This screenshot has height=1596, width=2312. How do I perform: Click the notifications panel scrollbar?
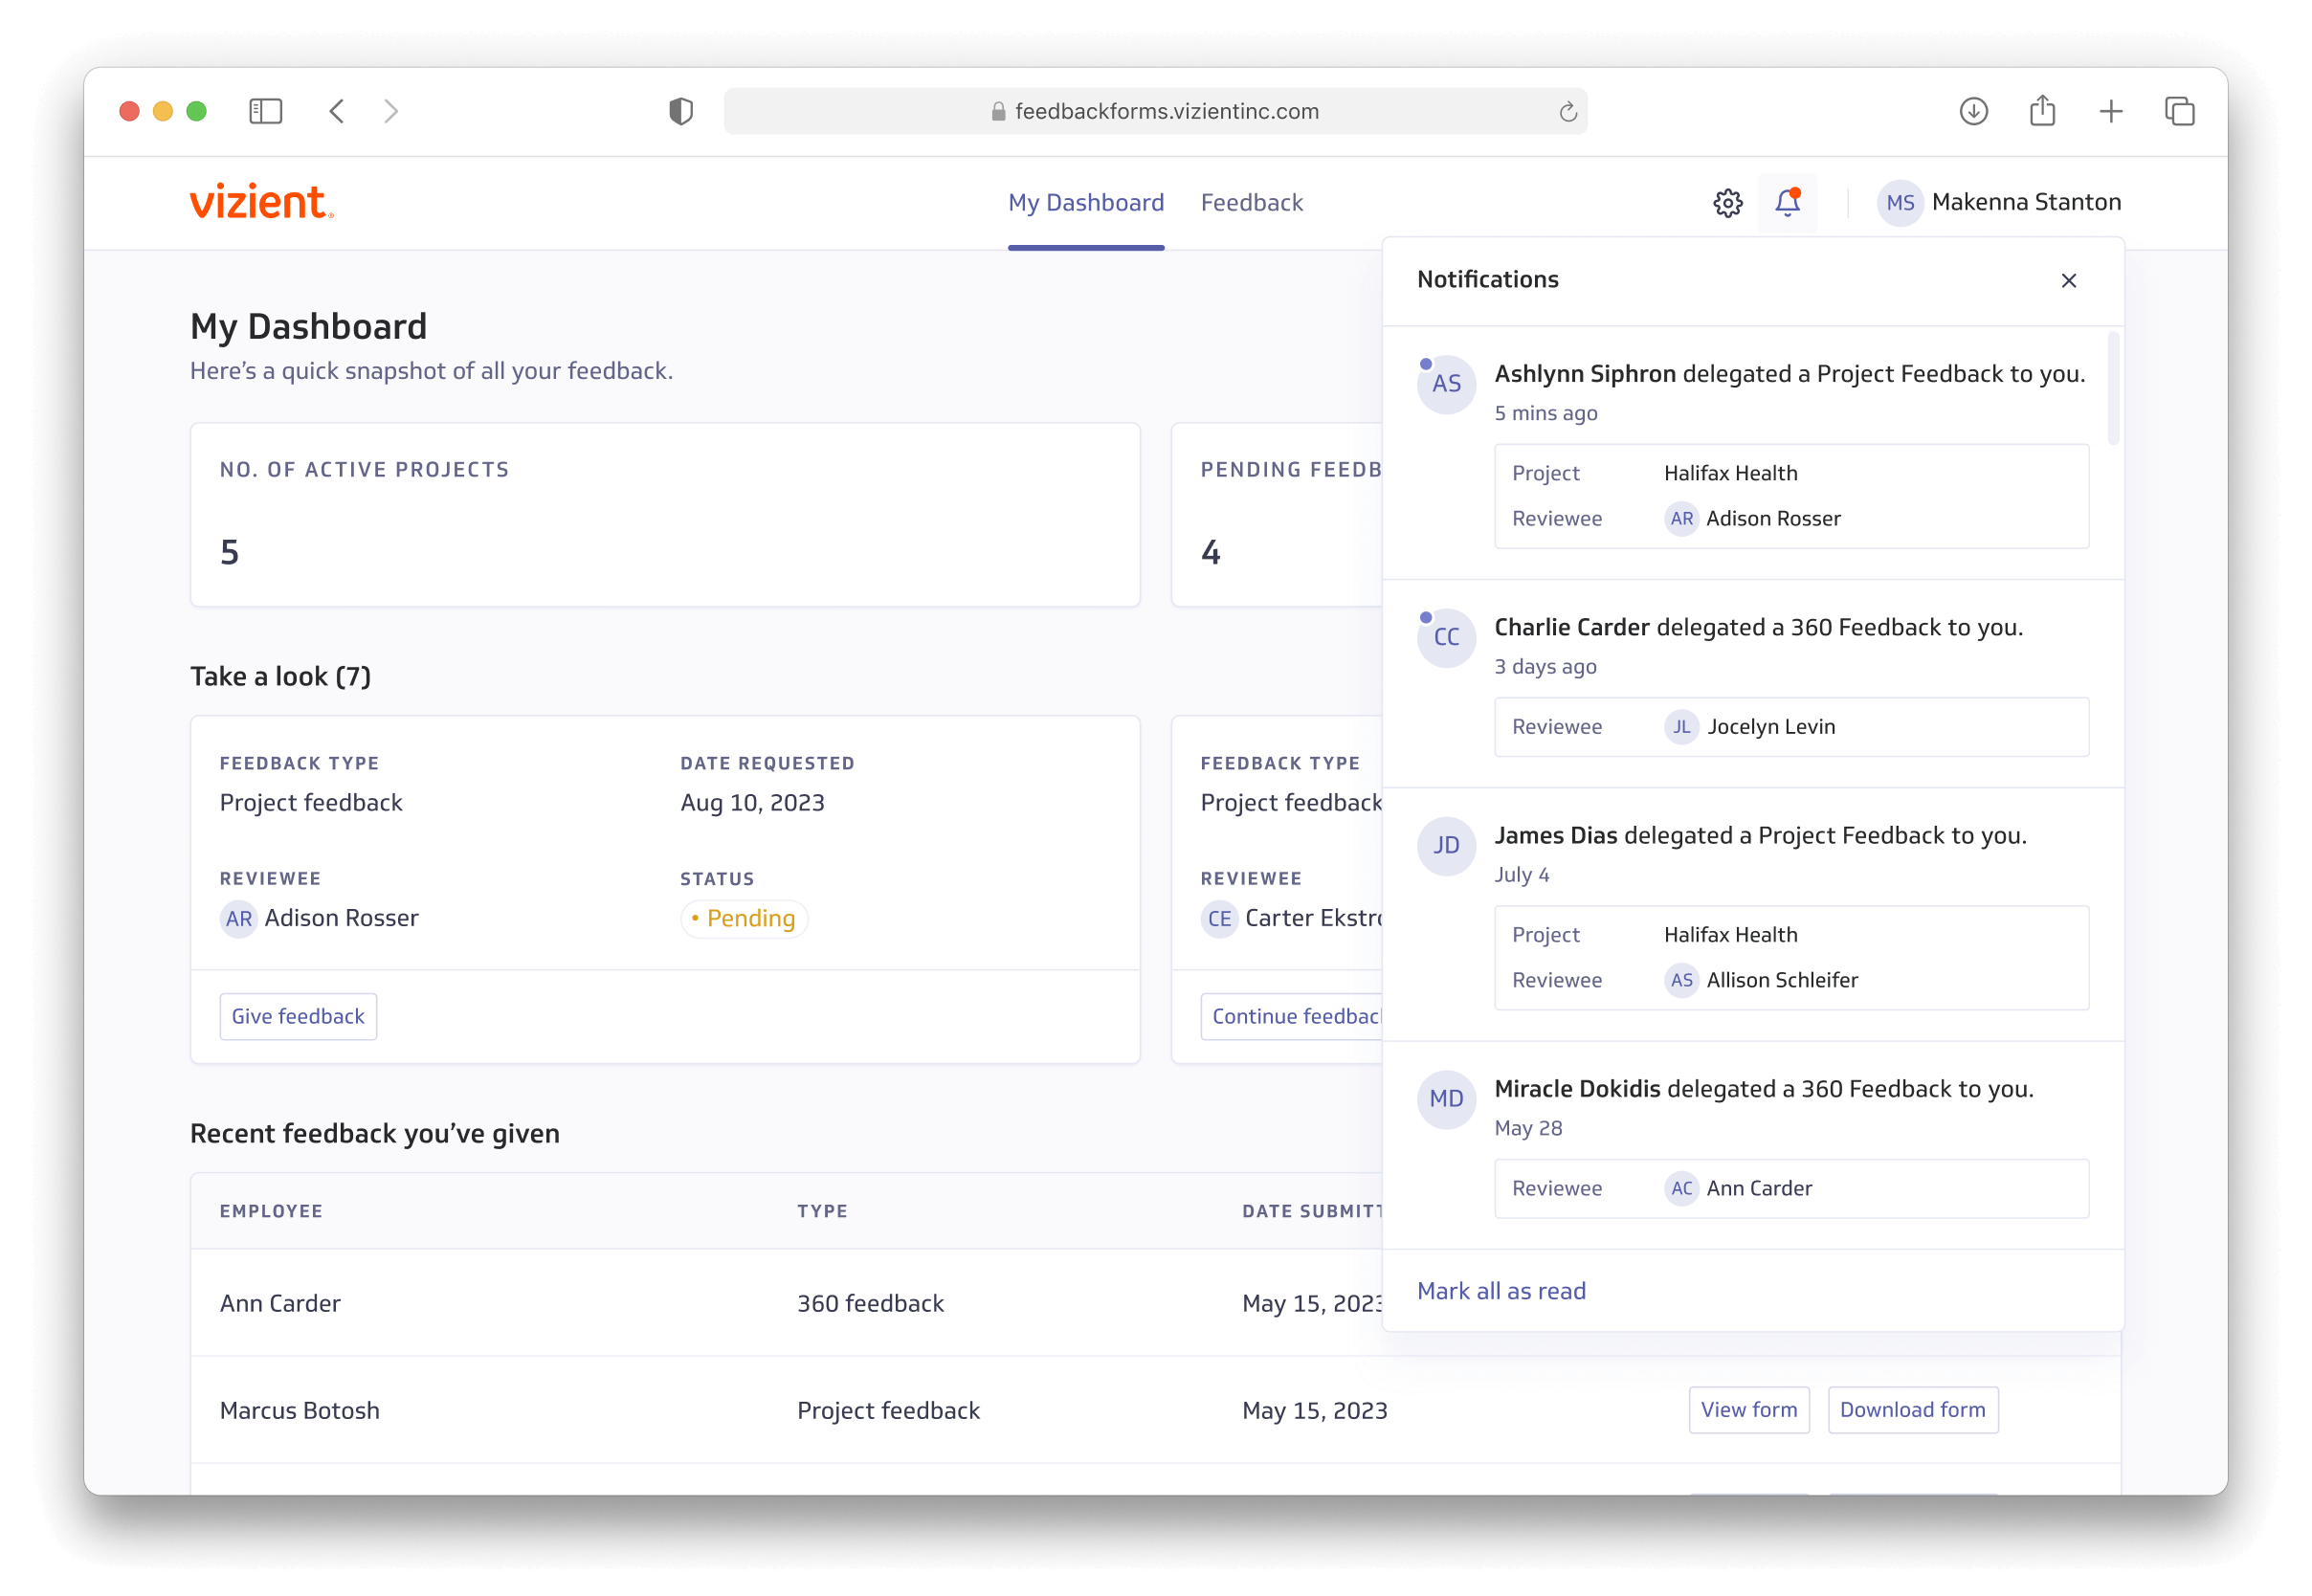(x=2113, y=388)
